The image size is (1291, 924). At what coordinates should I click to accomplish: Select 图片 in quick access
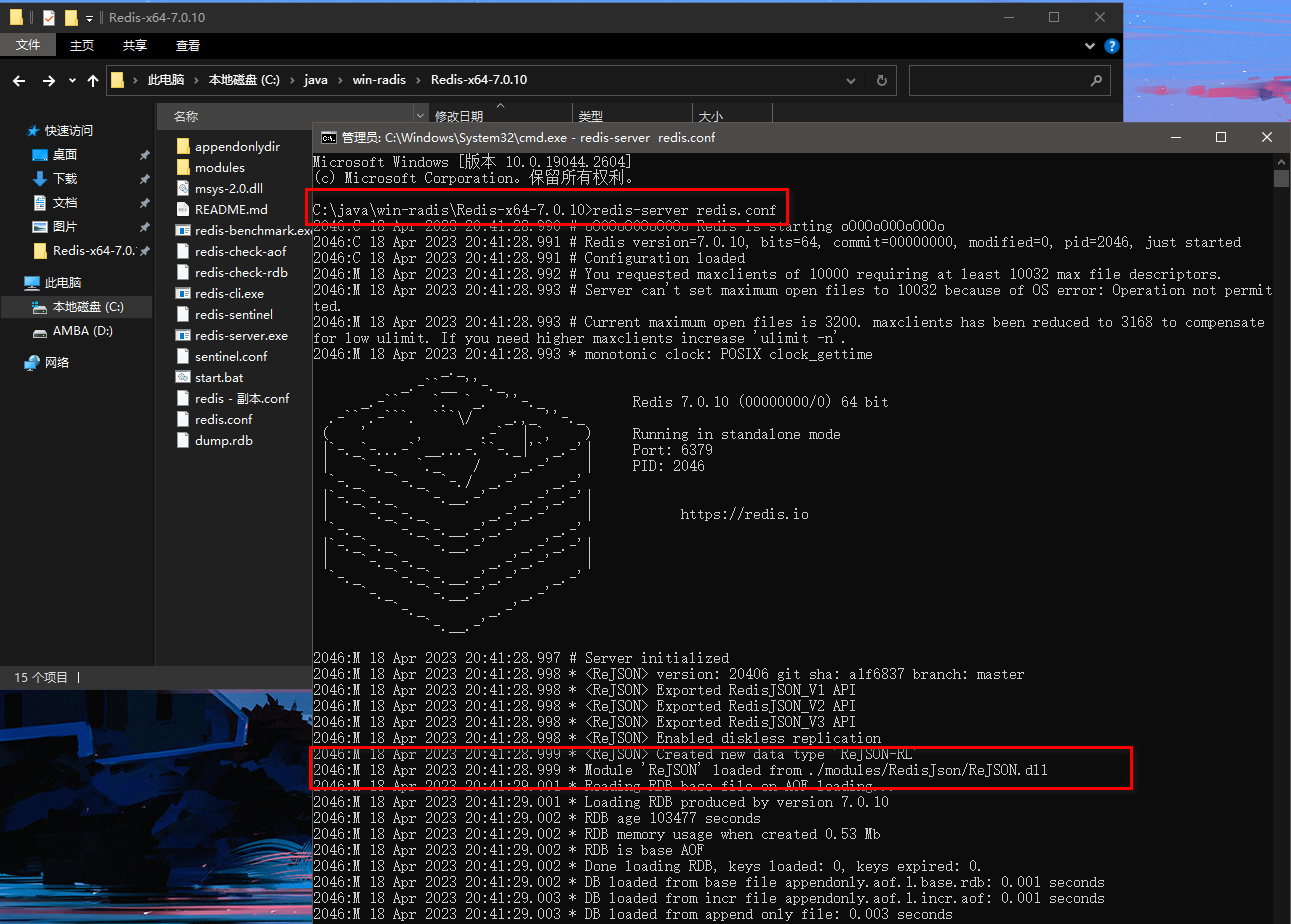pyautogui.click(x=64, y=226)
